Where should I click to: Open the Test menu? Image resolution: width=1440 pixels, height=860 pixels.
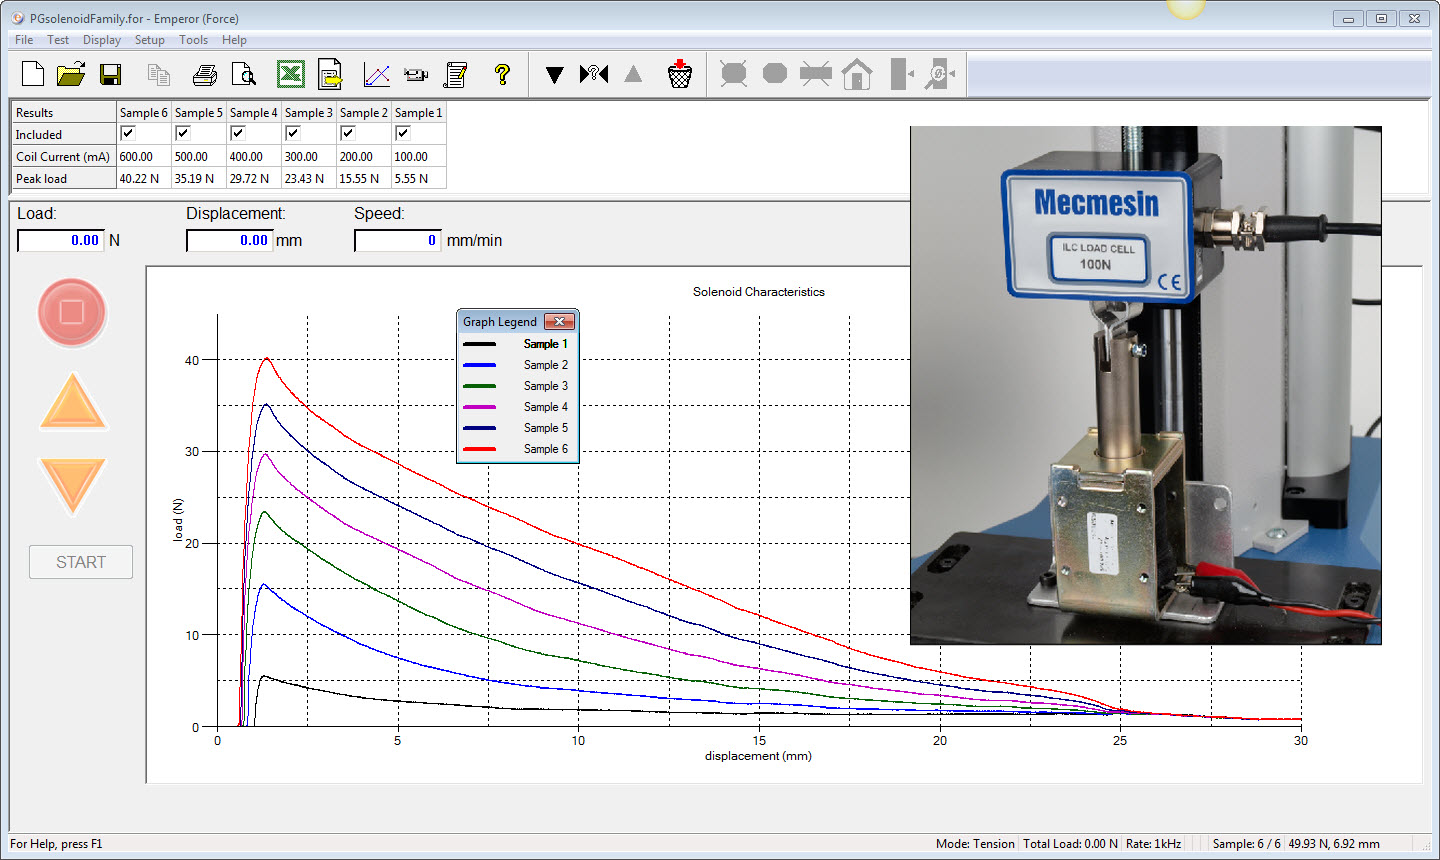(x=56, y=40)
